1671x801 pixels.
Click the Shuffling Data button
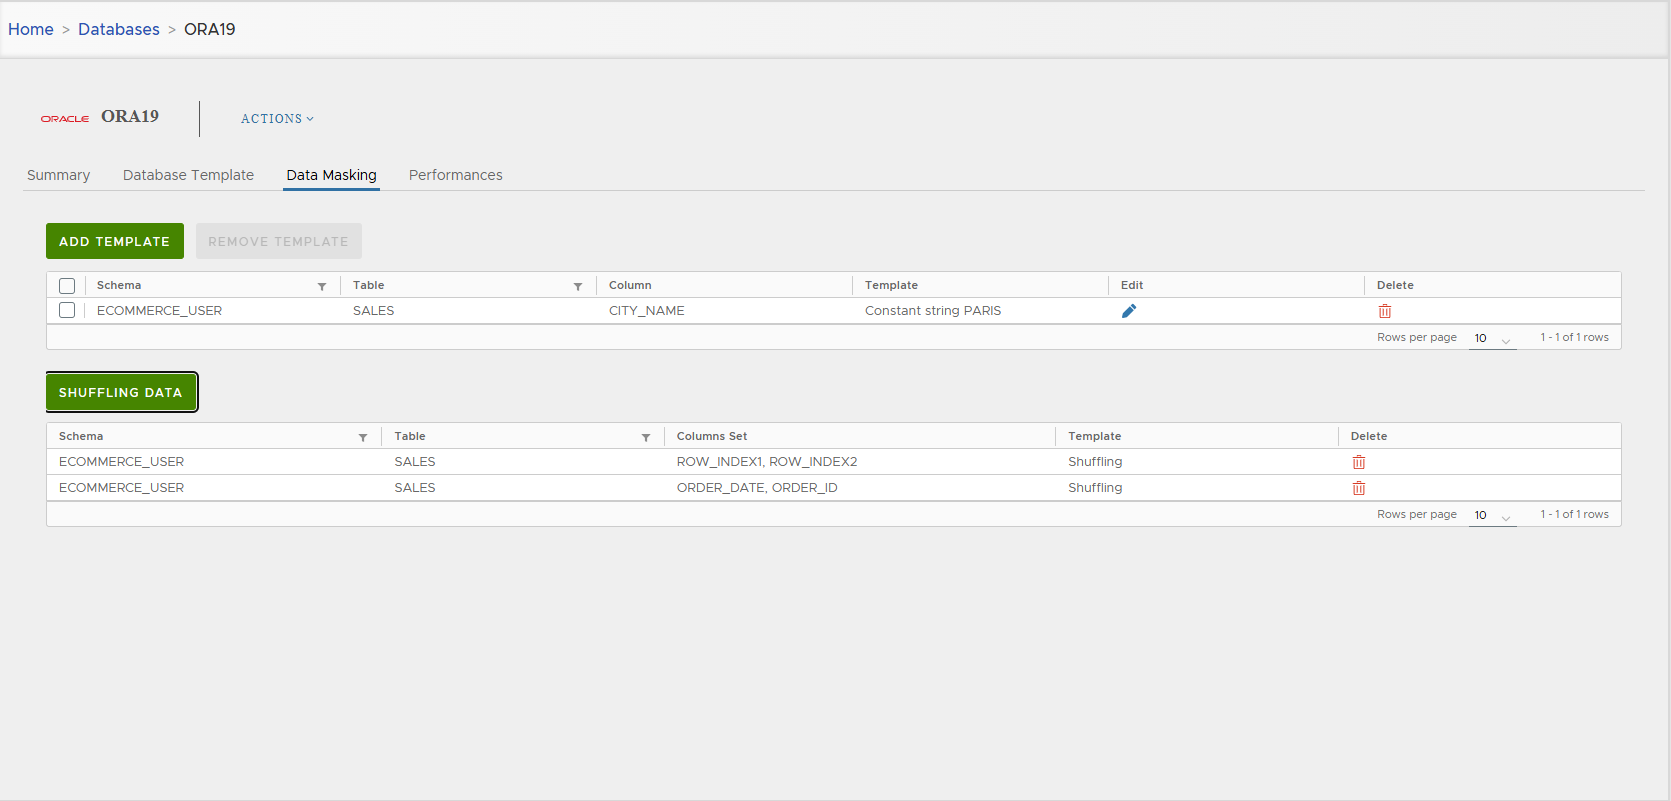point(121,392)
